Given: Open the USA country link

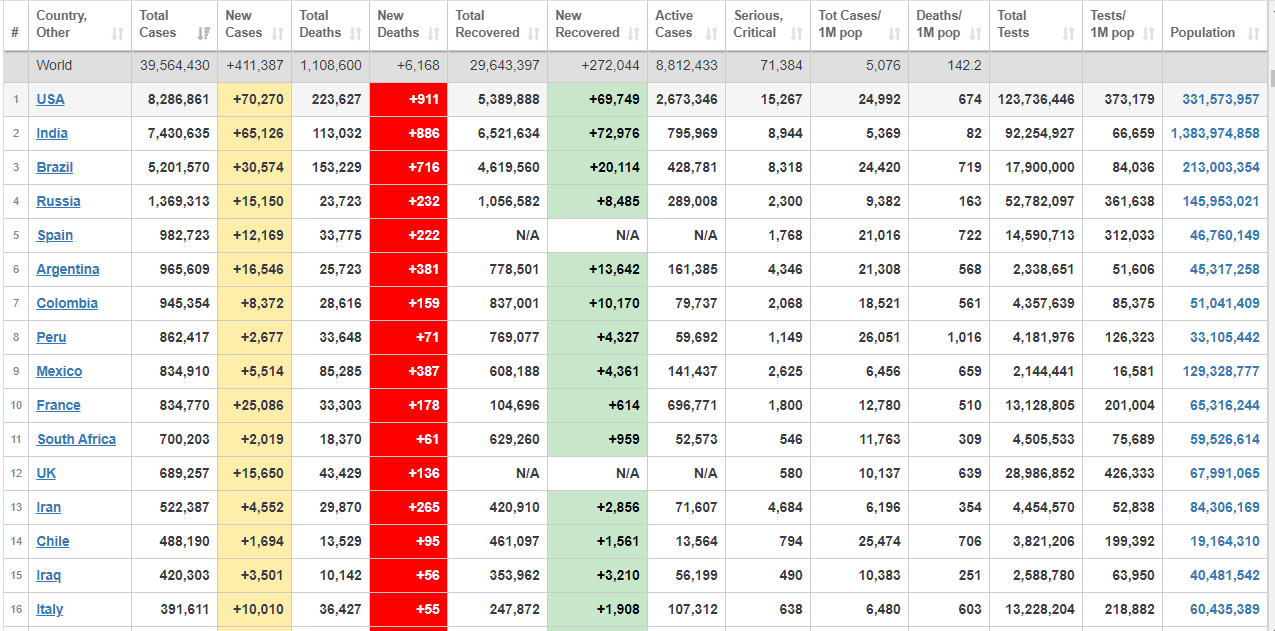Looking at the screenshot, I should click(x=51, y=99).
